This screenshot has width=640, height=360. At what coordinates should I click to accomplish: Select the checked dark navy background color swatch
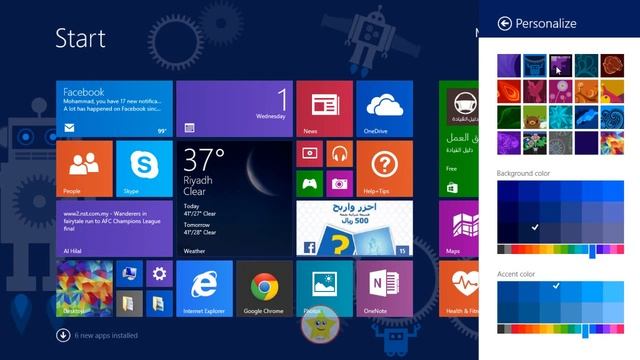click(529, 233)
